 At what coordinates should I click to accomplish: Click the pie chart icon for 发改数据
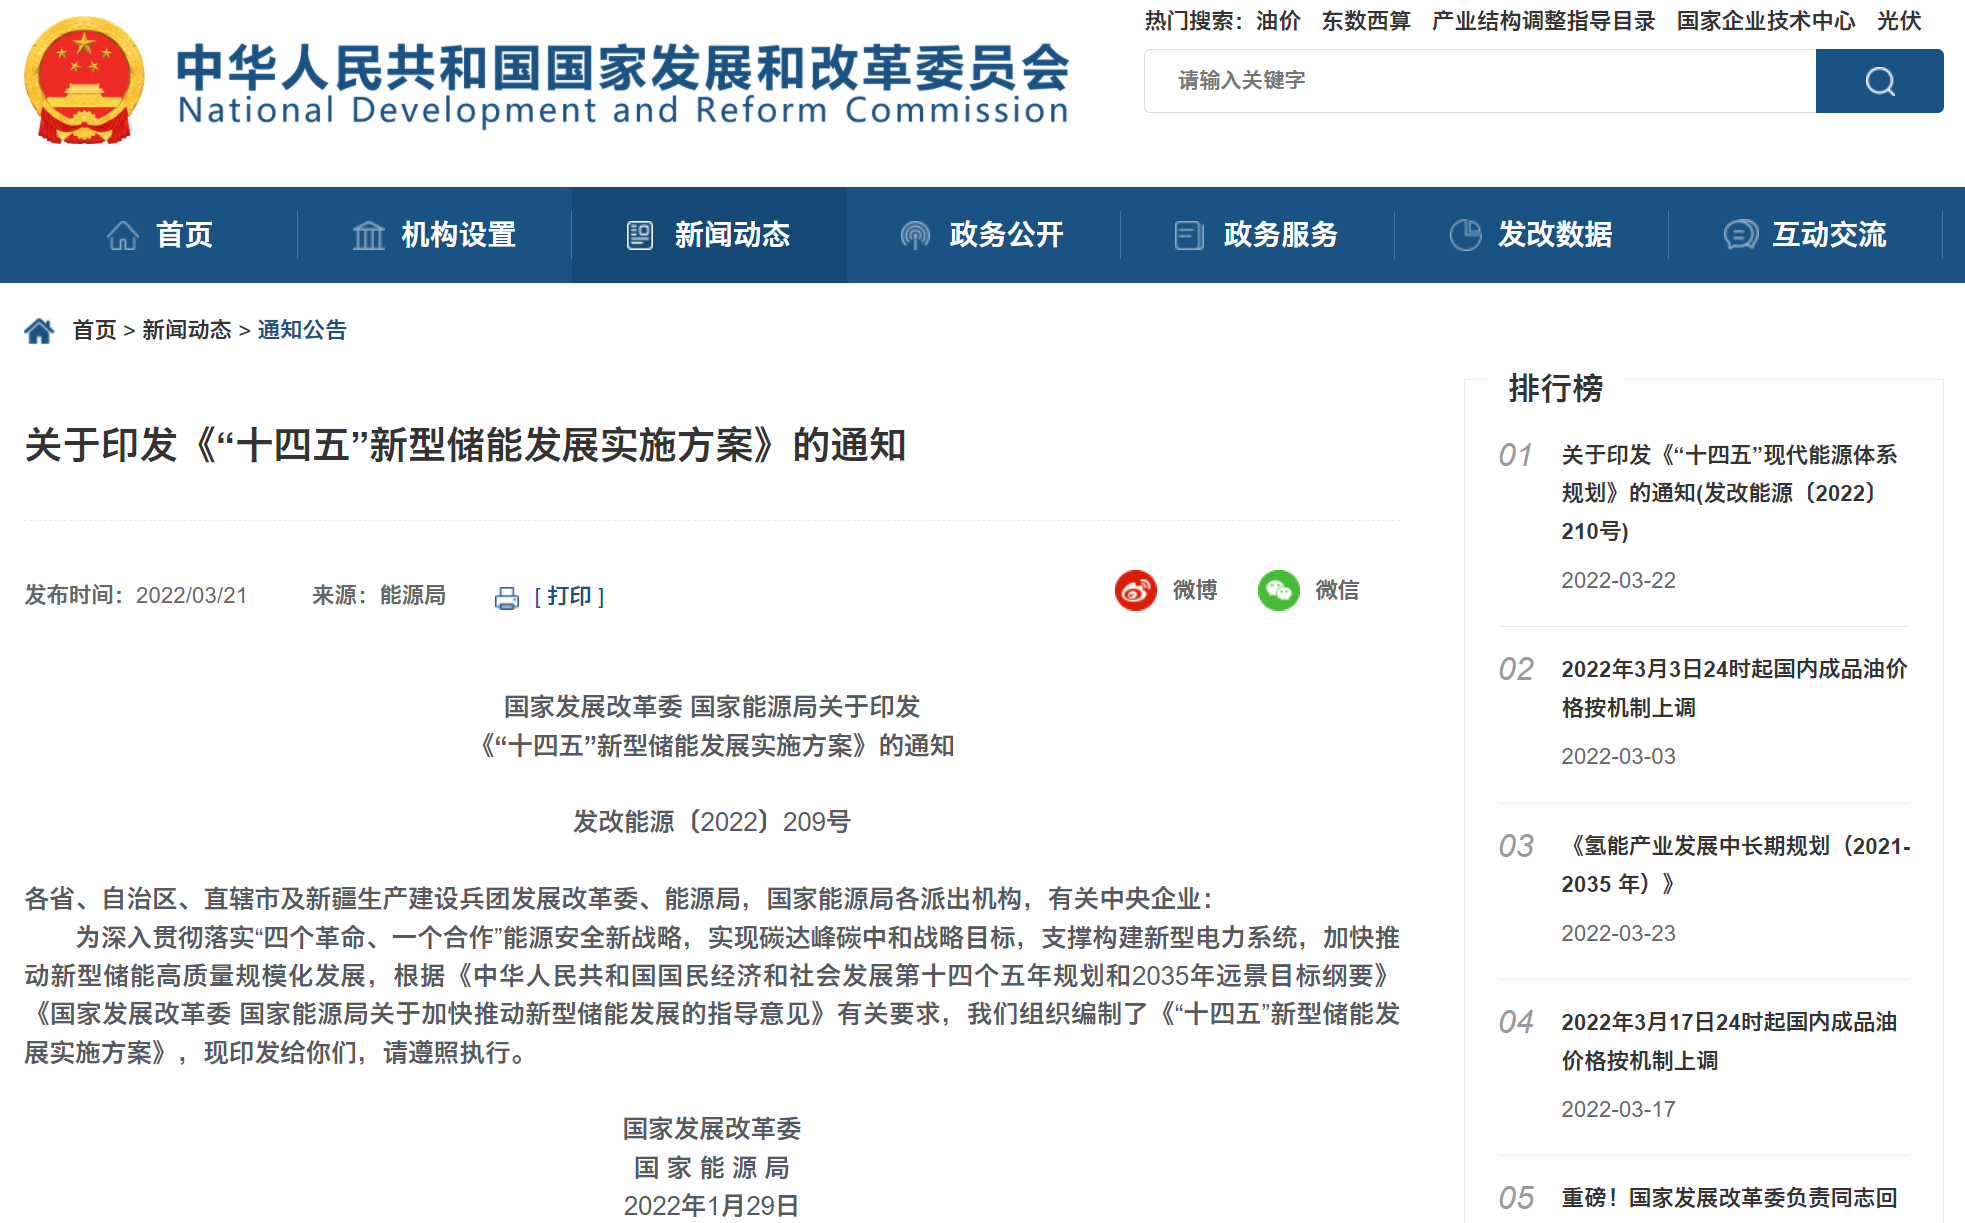click(x=1465, y=235)
